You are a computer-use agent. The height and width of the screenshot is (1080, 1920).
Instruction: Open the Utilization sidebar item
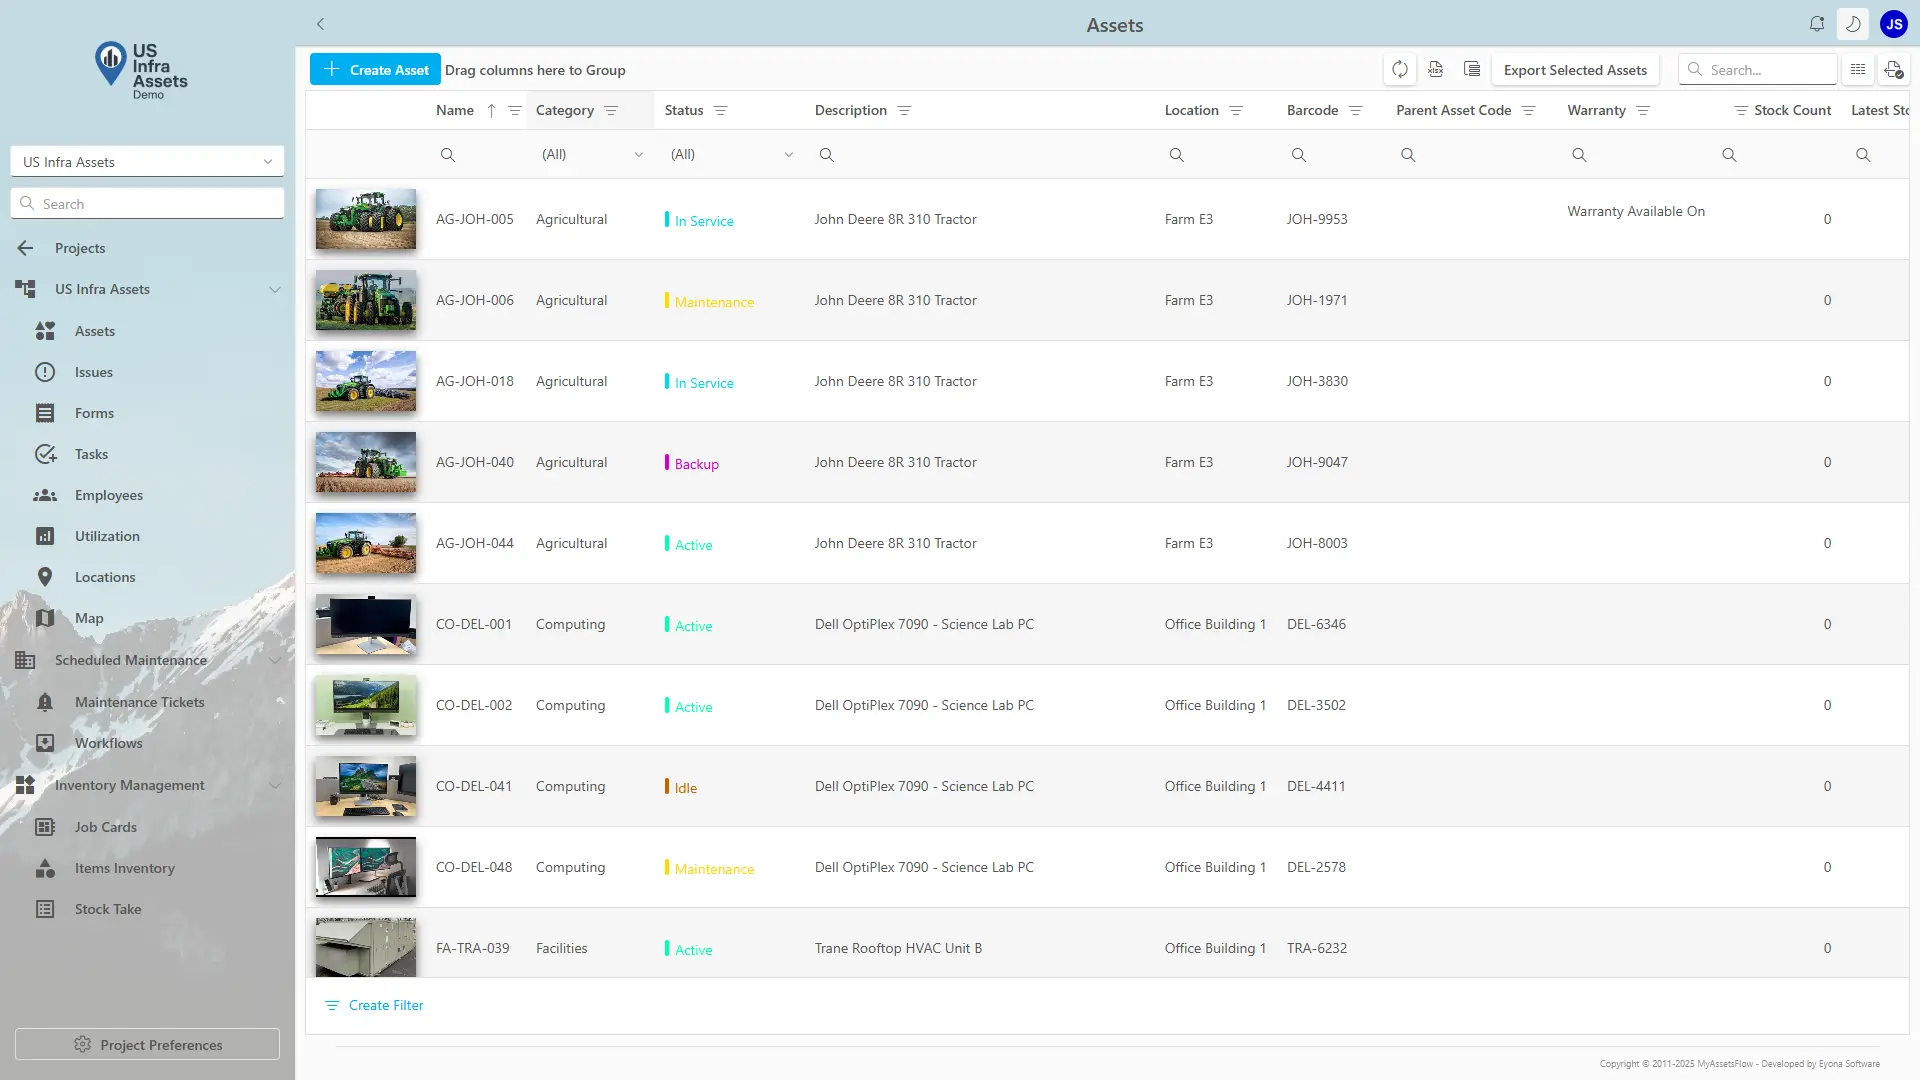107,536
